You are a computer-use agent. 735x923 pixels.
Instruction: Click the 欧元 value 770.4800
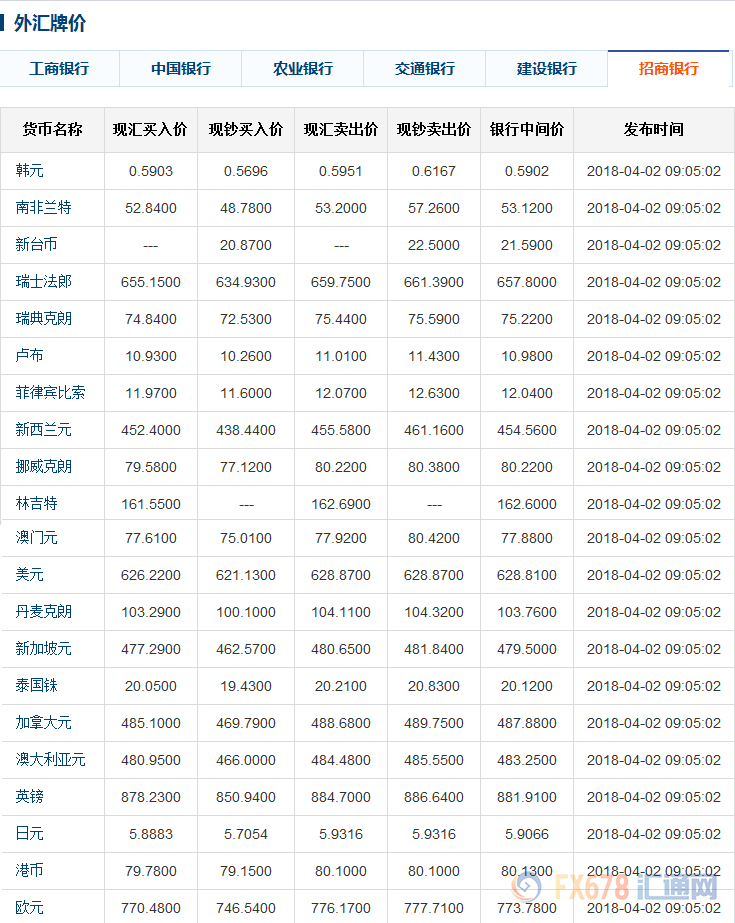click(151, 908)
